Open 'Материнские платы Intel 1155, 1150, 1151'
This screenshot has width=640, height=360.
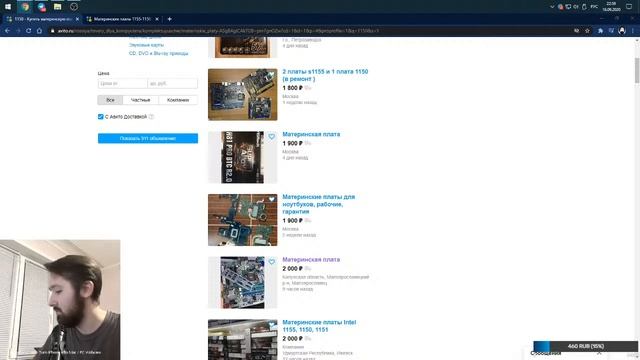coord(319,326)
